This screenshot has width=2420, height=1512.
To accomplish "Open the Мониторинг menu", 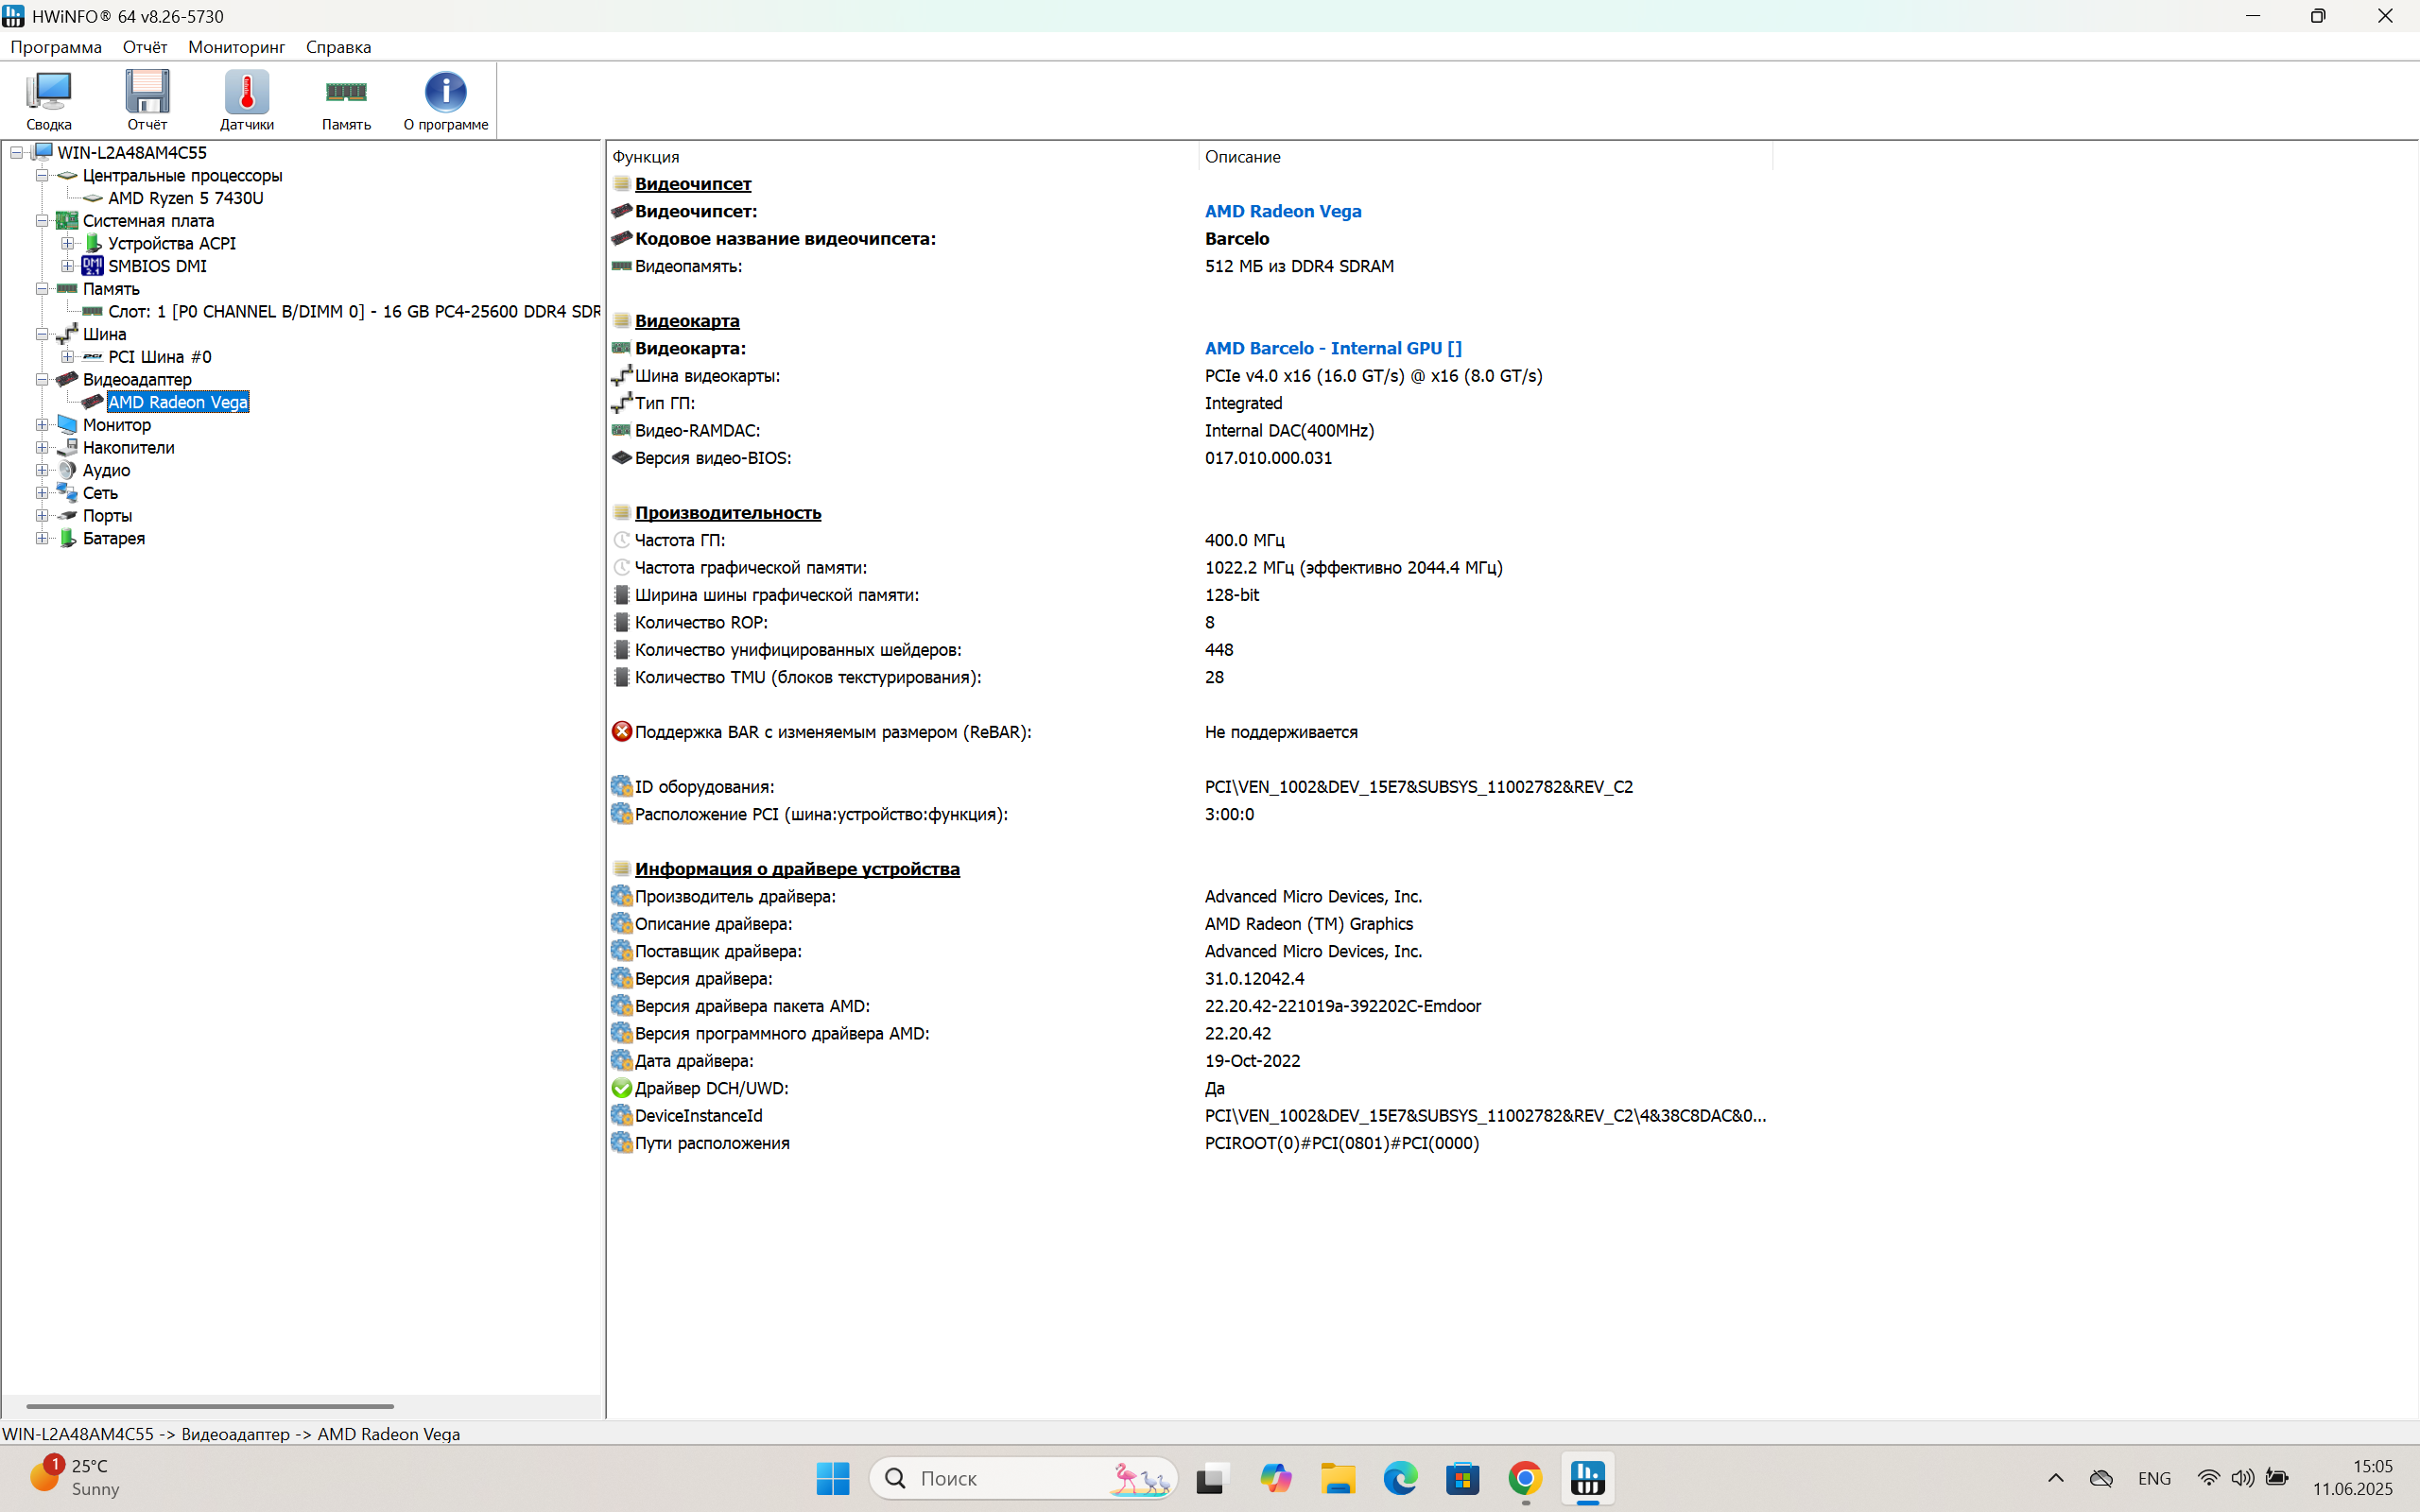I will [236, 47].
